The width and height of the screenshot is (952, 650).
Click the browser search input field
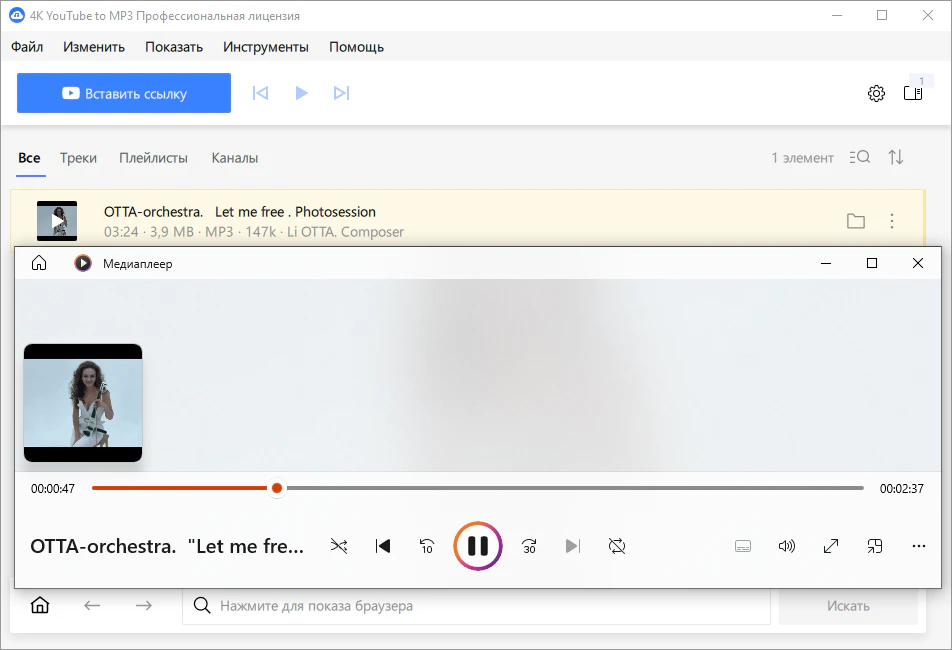click(x=476, y=606)
